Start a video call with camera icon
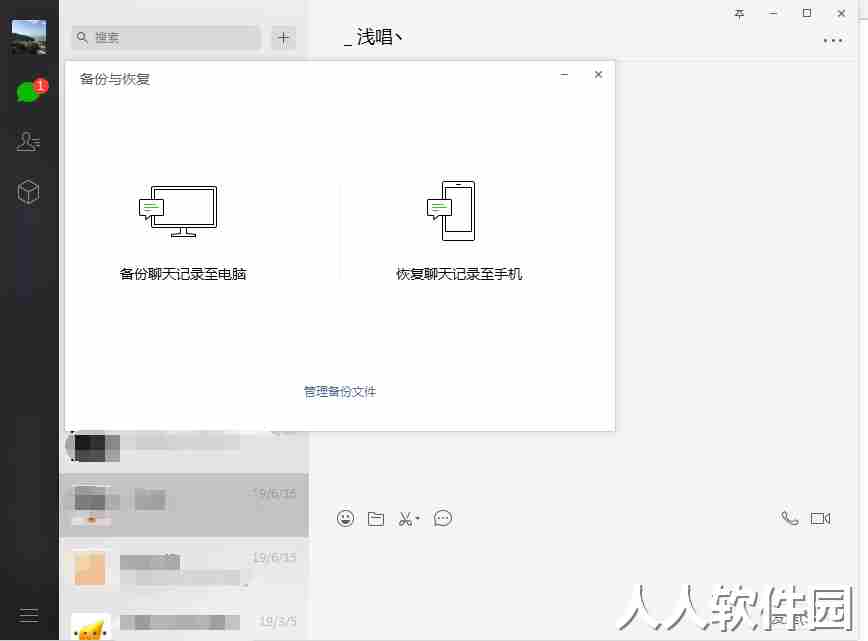This screenshot has width=868, height=641. coord(820,518)
